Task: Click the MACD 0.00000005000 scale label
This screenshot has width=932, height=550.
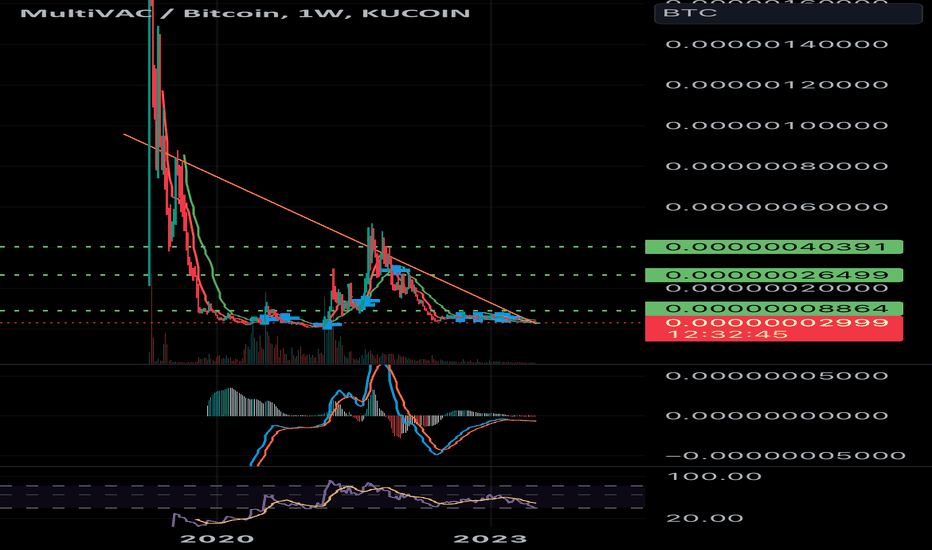Action: coord(777,376)
